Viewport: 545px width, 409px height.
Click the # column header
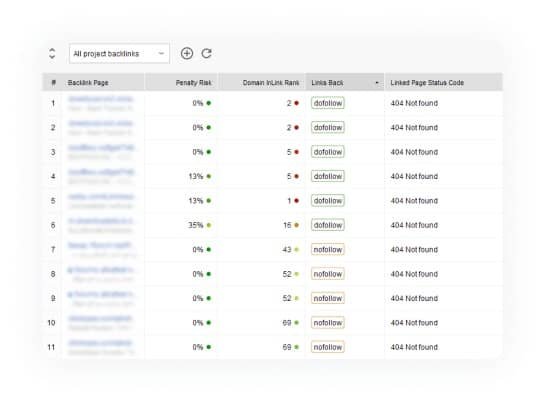click(53, 83)
